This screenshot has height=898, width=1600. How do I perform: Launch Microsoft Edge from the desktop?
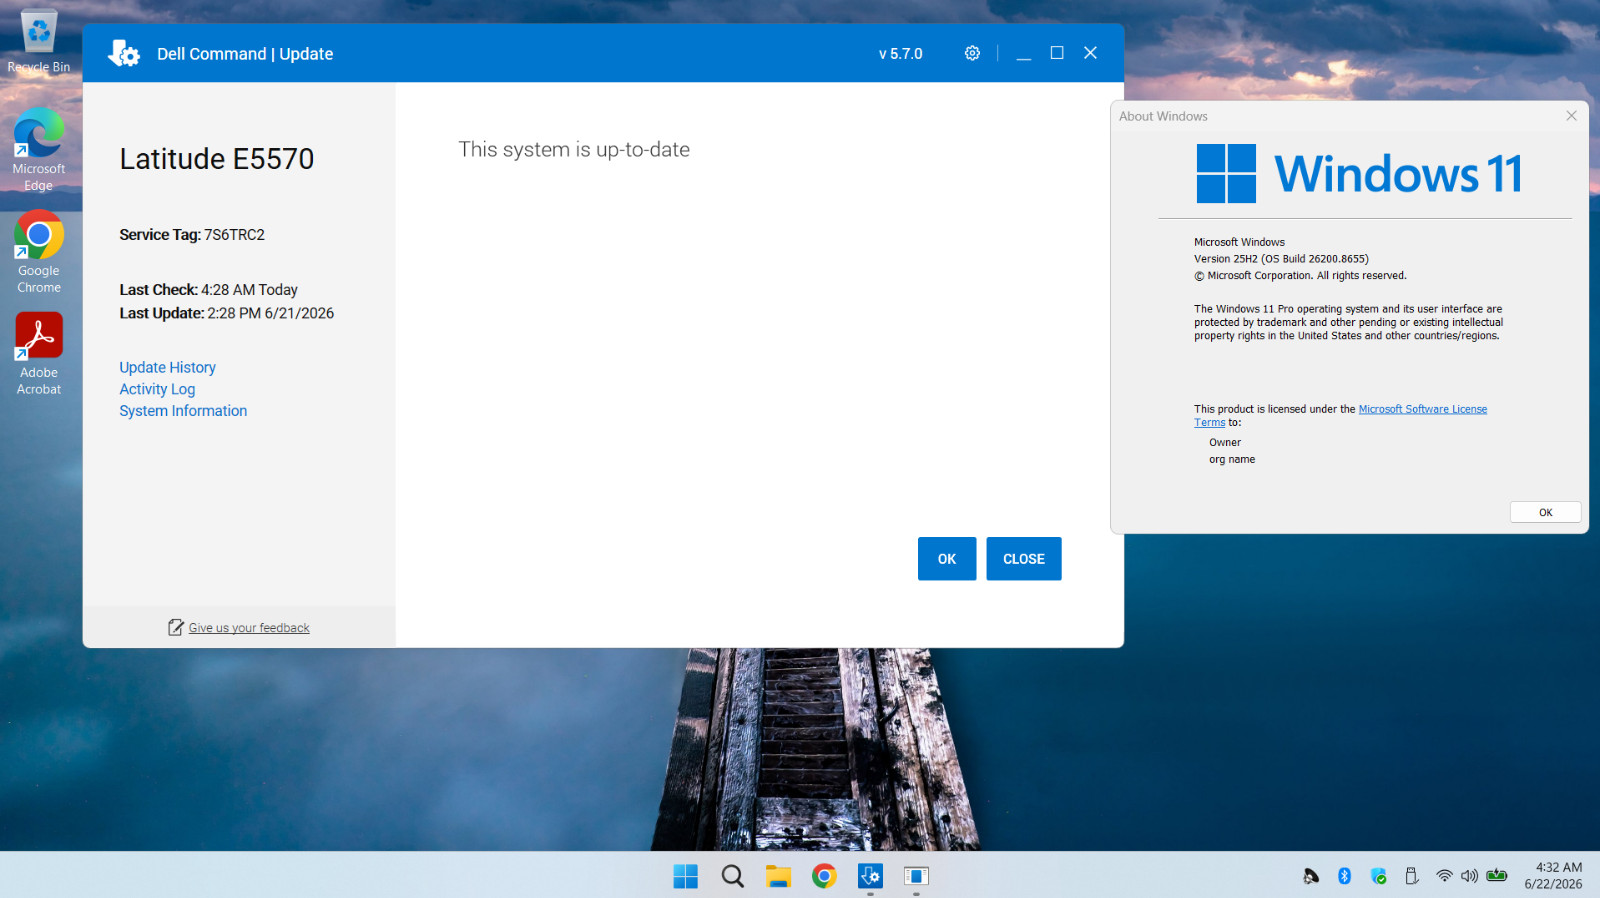click(x=39, y=149)
